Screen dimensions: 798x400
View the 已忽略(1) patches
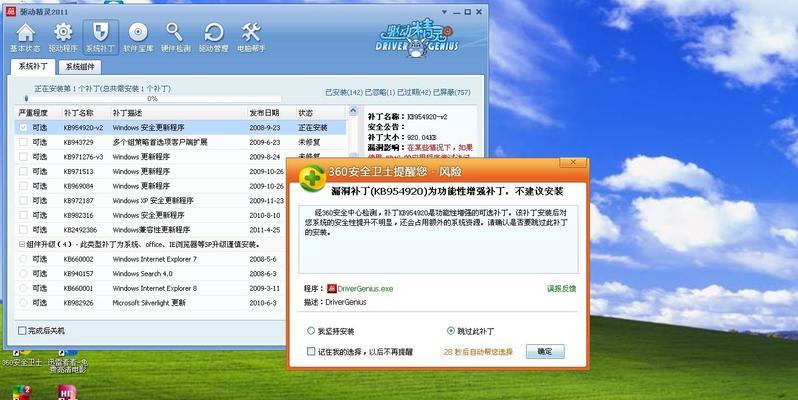380,93
